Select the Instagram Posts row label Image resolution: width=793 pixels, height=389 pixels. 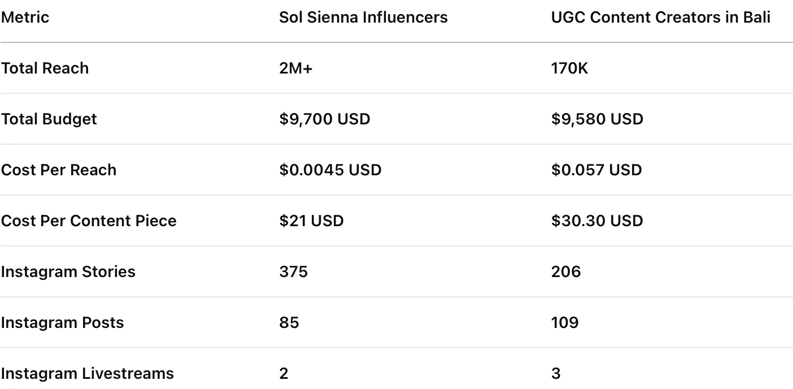point(62,323)
